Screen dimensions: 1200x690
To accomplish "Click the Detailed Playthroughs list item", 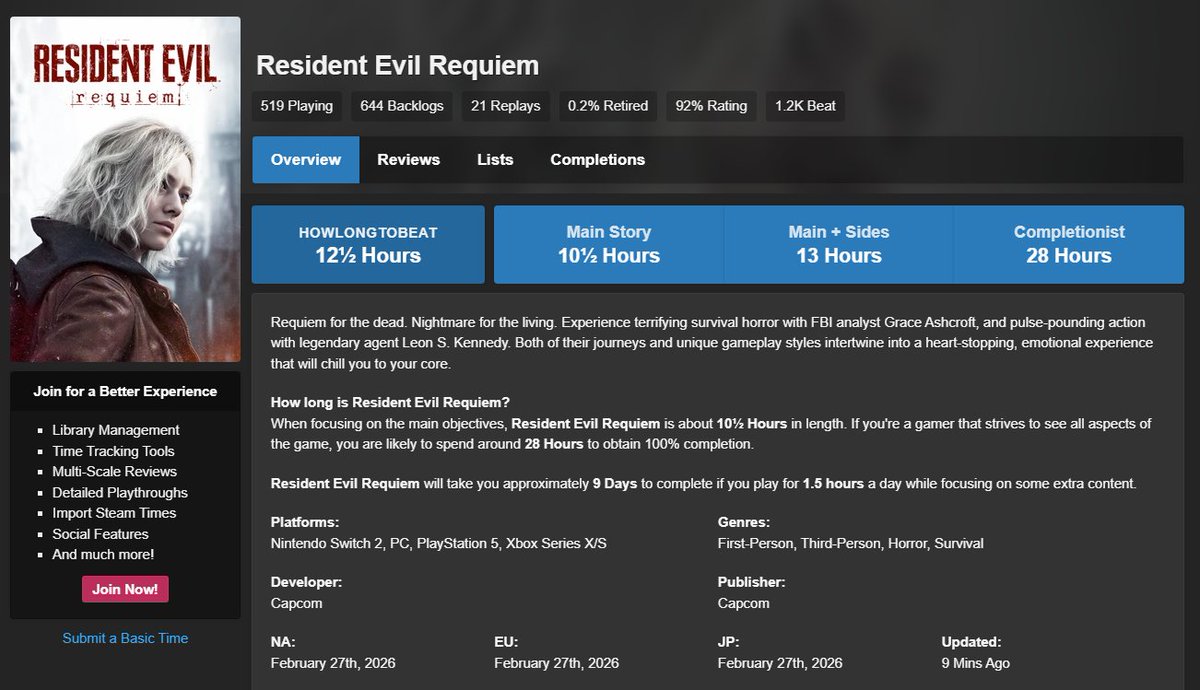I will [120, 492].
